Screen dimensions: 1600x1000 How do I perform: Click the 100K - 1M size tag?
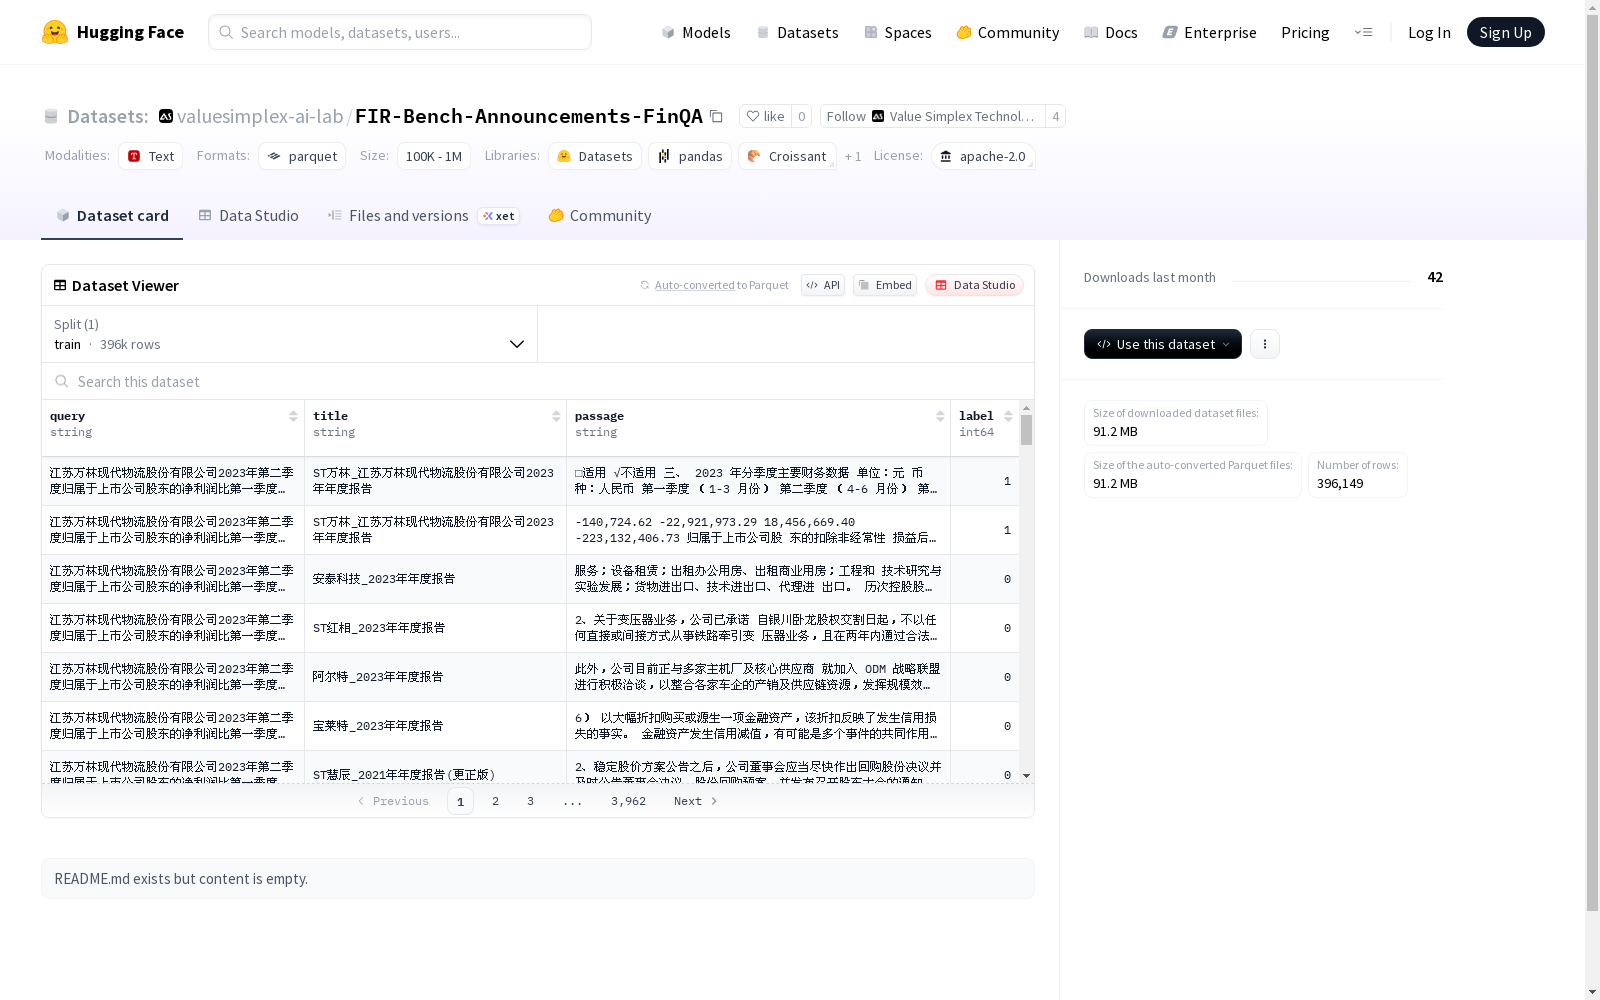[434, 156]
